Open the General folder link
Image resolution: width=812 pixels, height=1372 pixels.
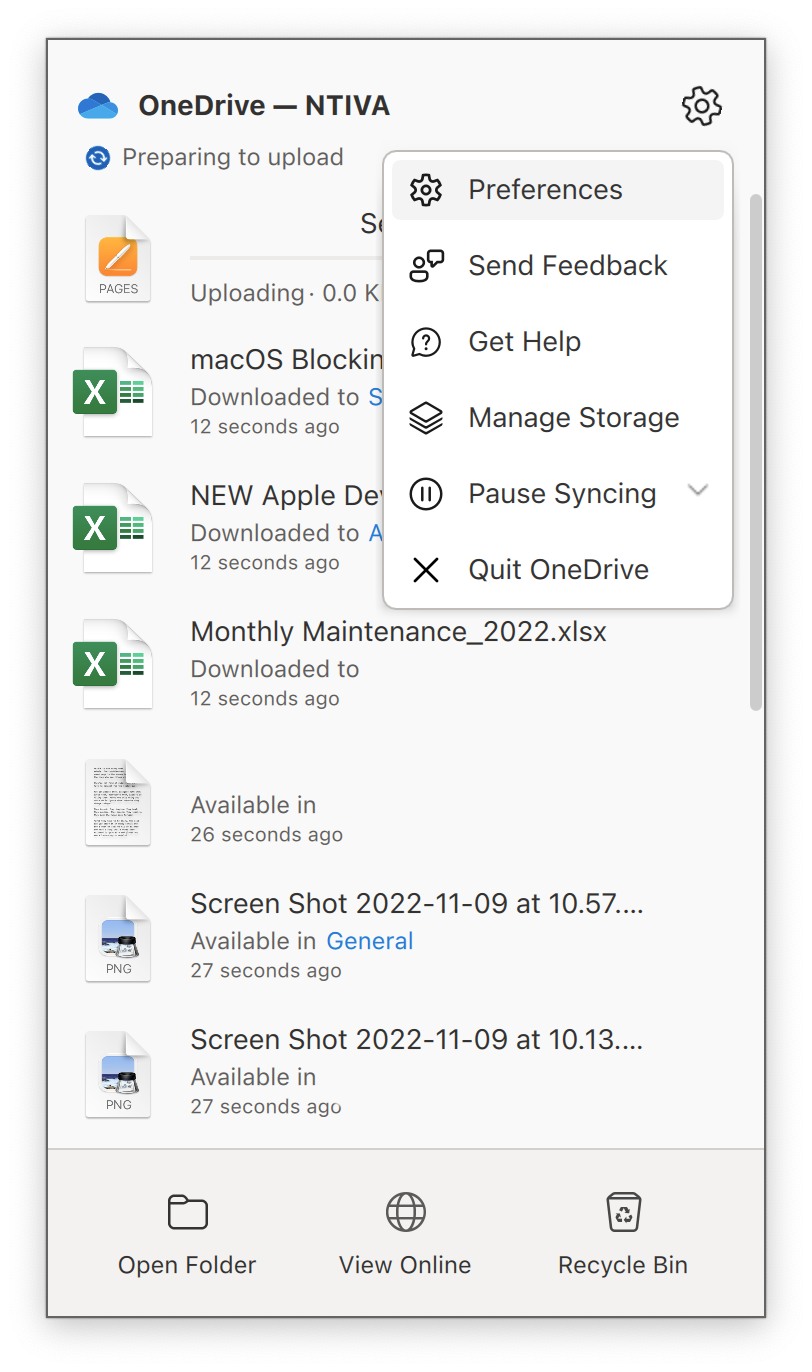pyautogui.click(x=370, y=941)
